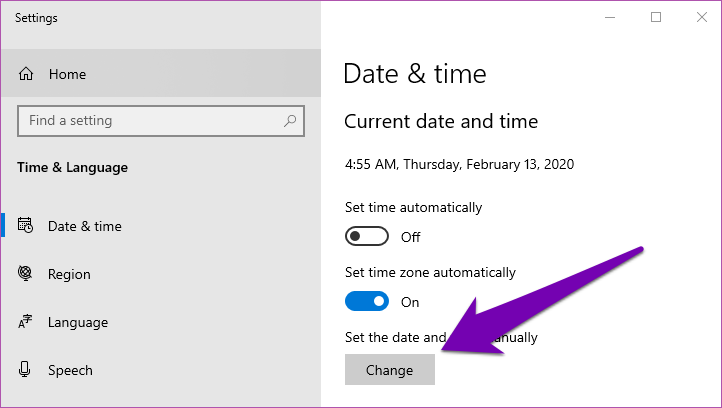Go to Settings Home
Viewport: 722px width, 408px height.
point(67,74)
